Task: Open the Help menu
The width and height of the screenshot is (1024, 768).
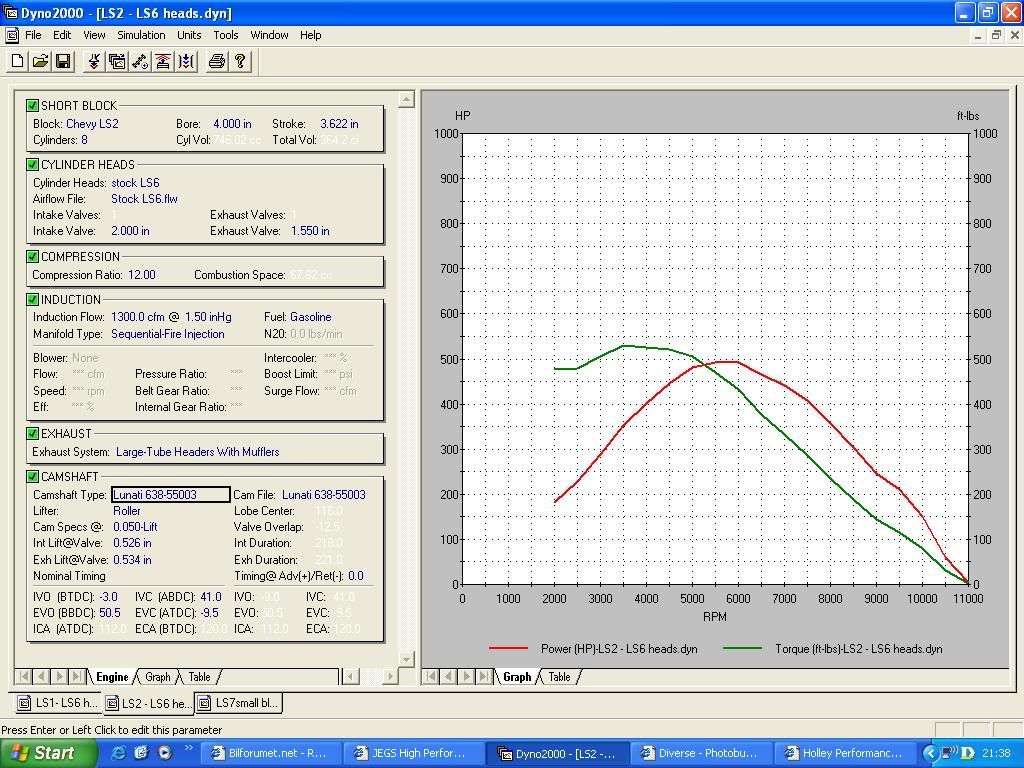Action: [x=310, y=35]
